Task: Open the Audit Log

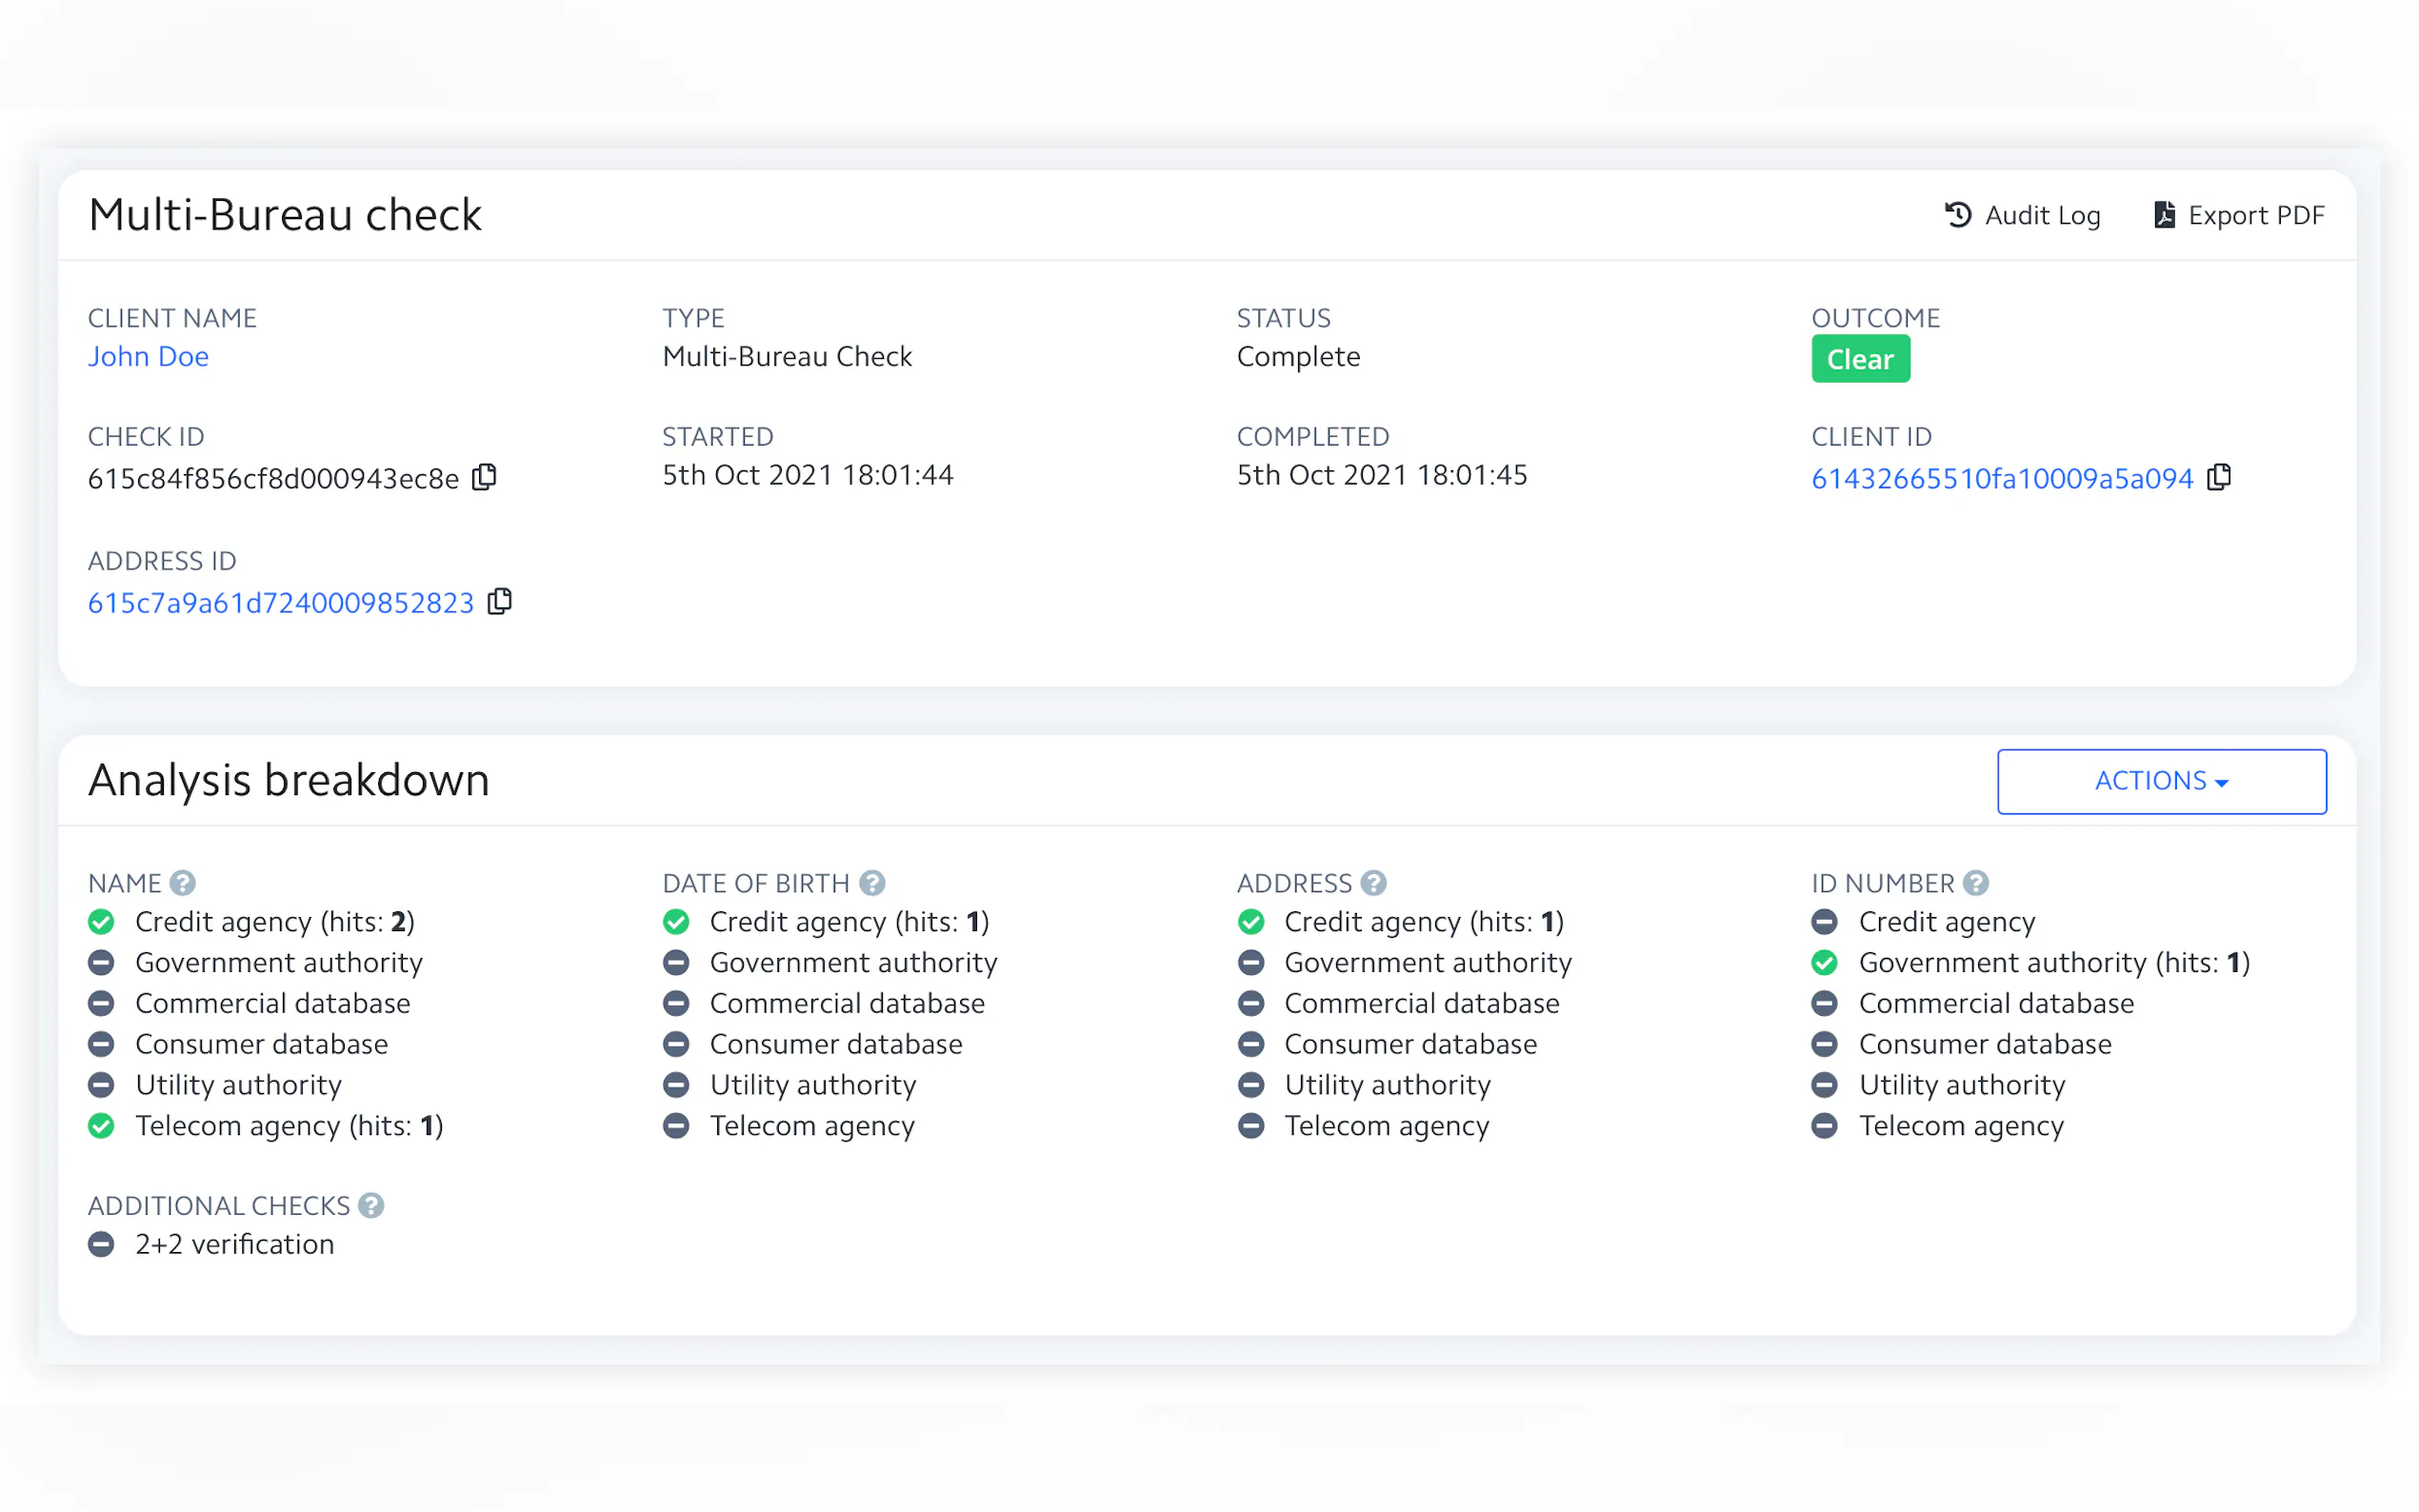Action: coord(2022,215)
